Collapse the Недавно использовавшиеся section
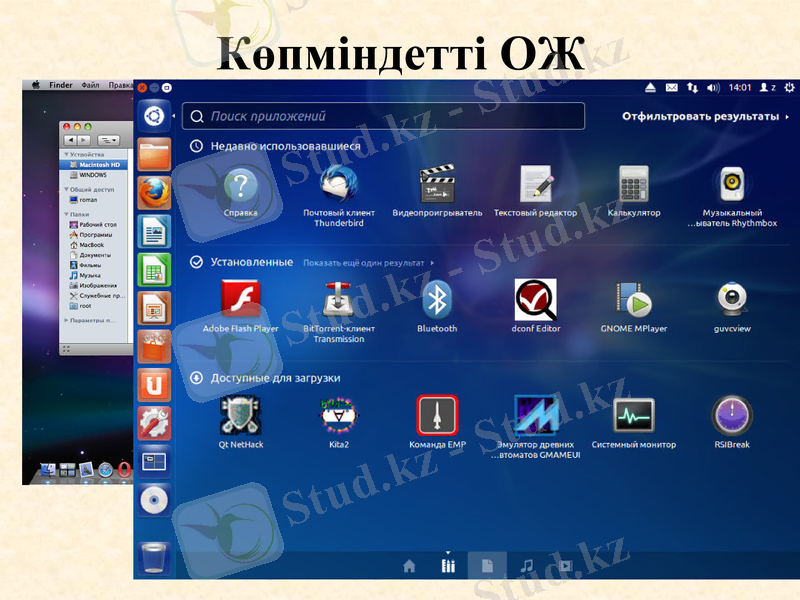Viewport: 800px width, 600px height. click(x=197, y=146)
